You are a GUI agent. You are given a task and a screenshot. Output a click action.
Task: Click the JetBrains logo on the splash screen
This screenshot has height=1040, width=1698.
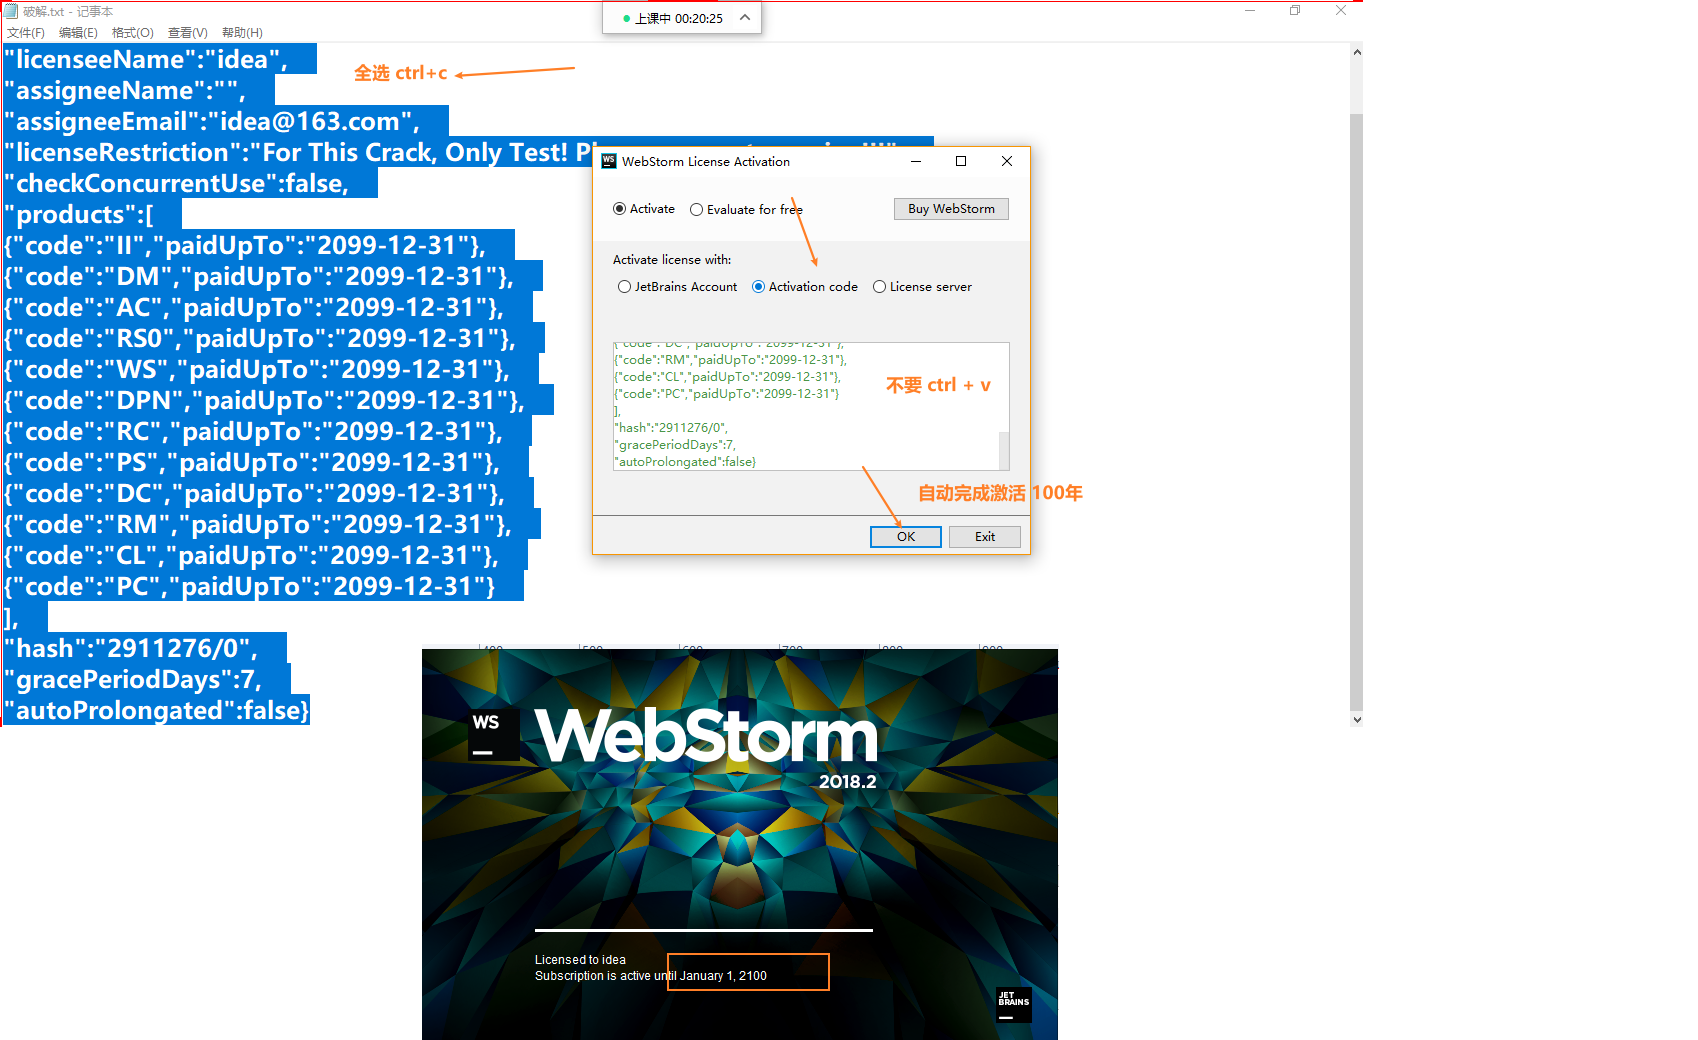pos(1014,1005)
